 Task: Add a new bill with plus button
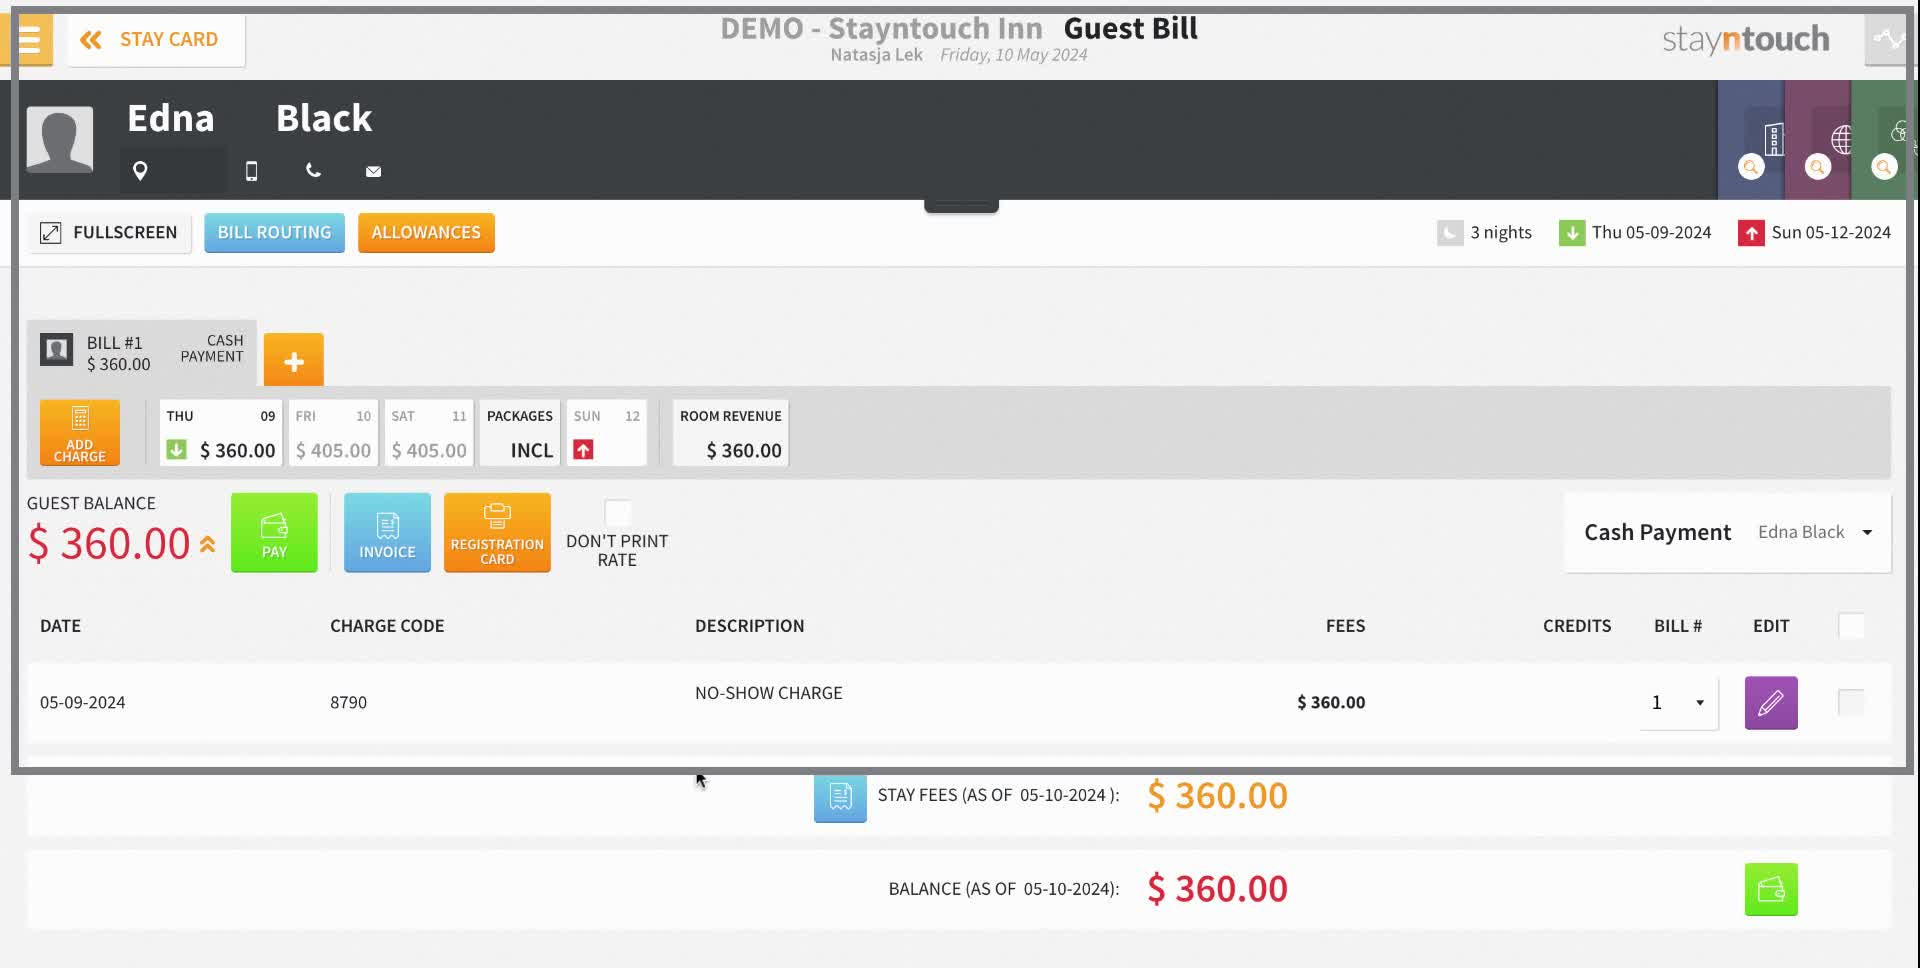[x=294, y=360]
